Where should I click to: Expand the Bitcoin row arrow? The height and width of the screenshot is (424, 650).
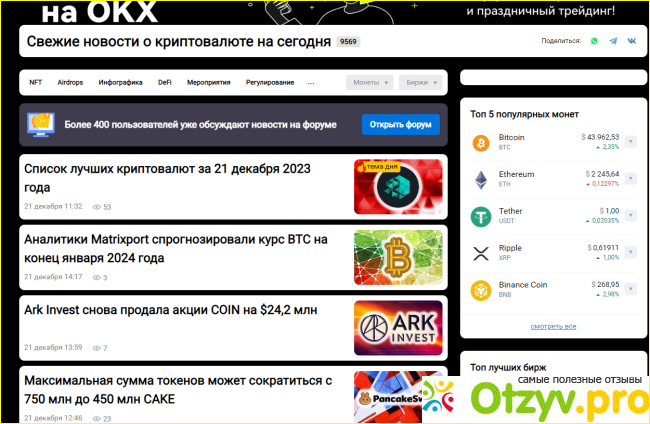(x=630, y=142)
